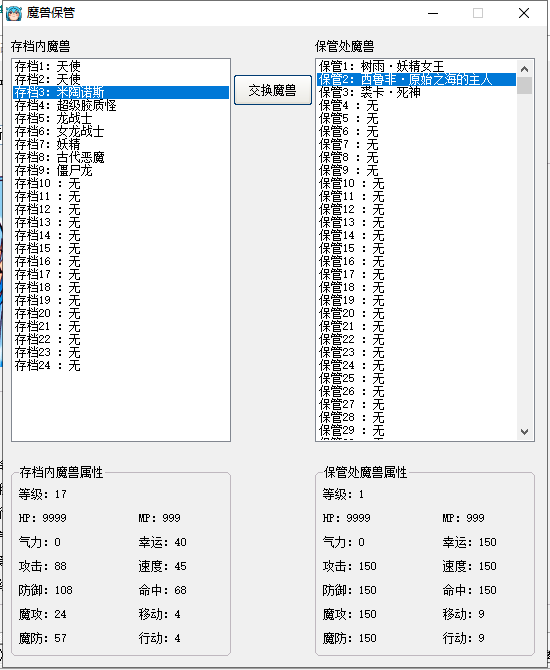Select empty slot 存档17
Image resolution: width=550 pixels, height=670 pixels.
click(x=121, y=275)
